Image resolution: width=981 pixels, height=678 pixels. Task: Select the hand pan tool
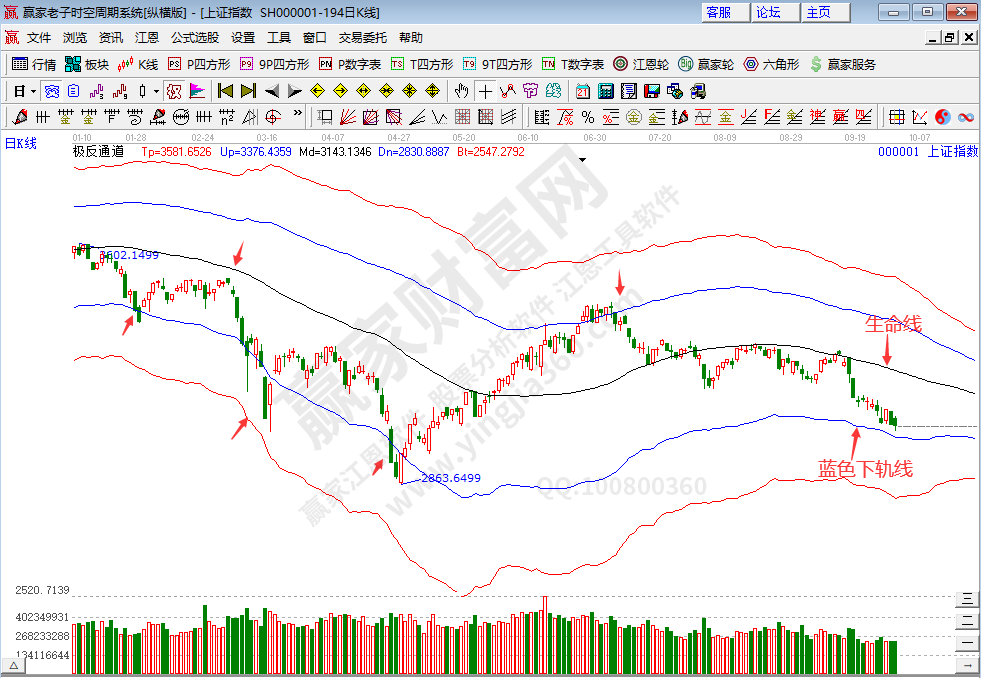click(462, 91)
